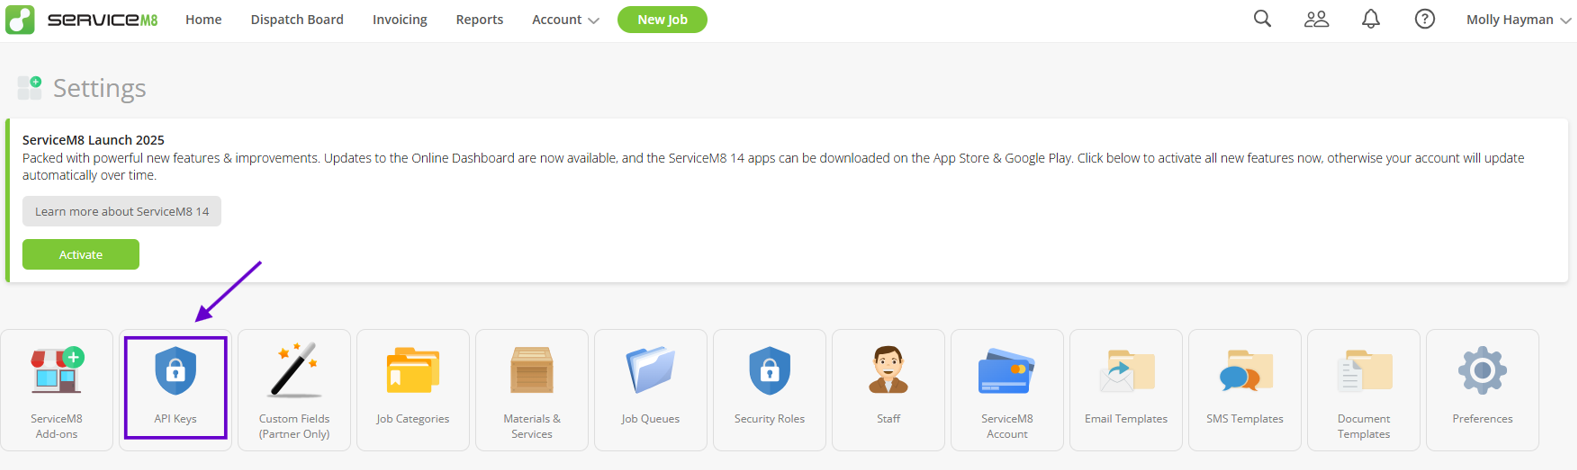
Task: Open Reports menu item
Action: [x=480, y=19]
